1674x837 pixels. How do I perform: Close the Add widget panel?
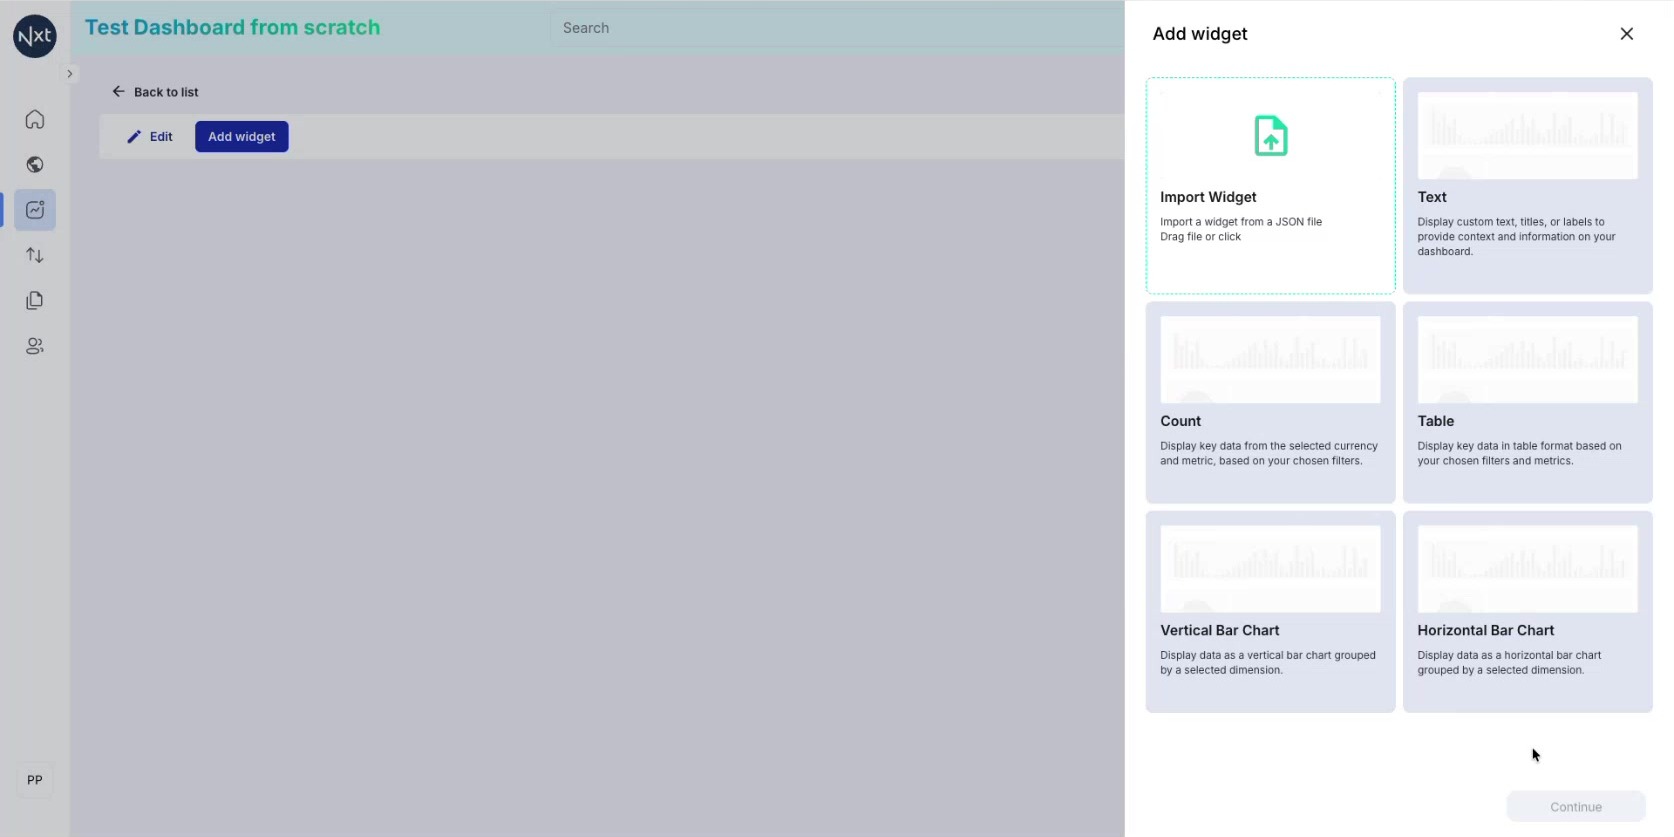point(1627,34)
